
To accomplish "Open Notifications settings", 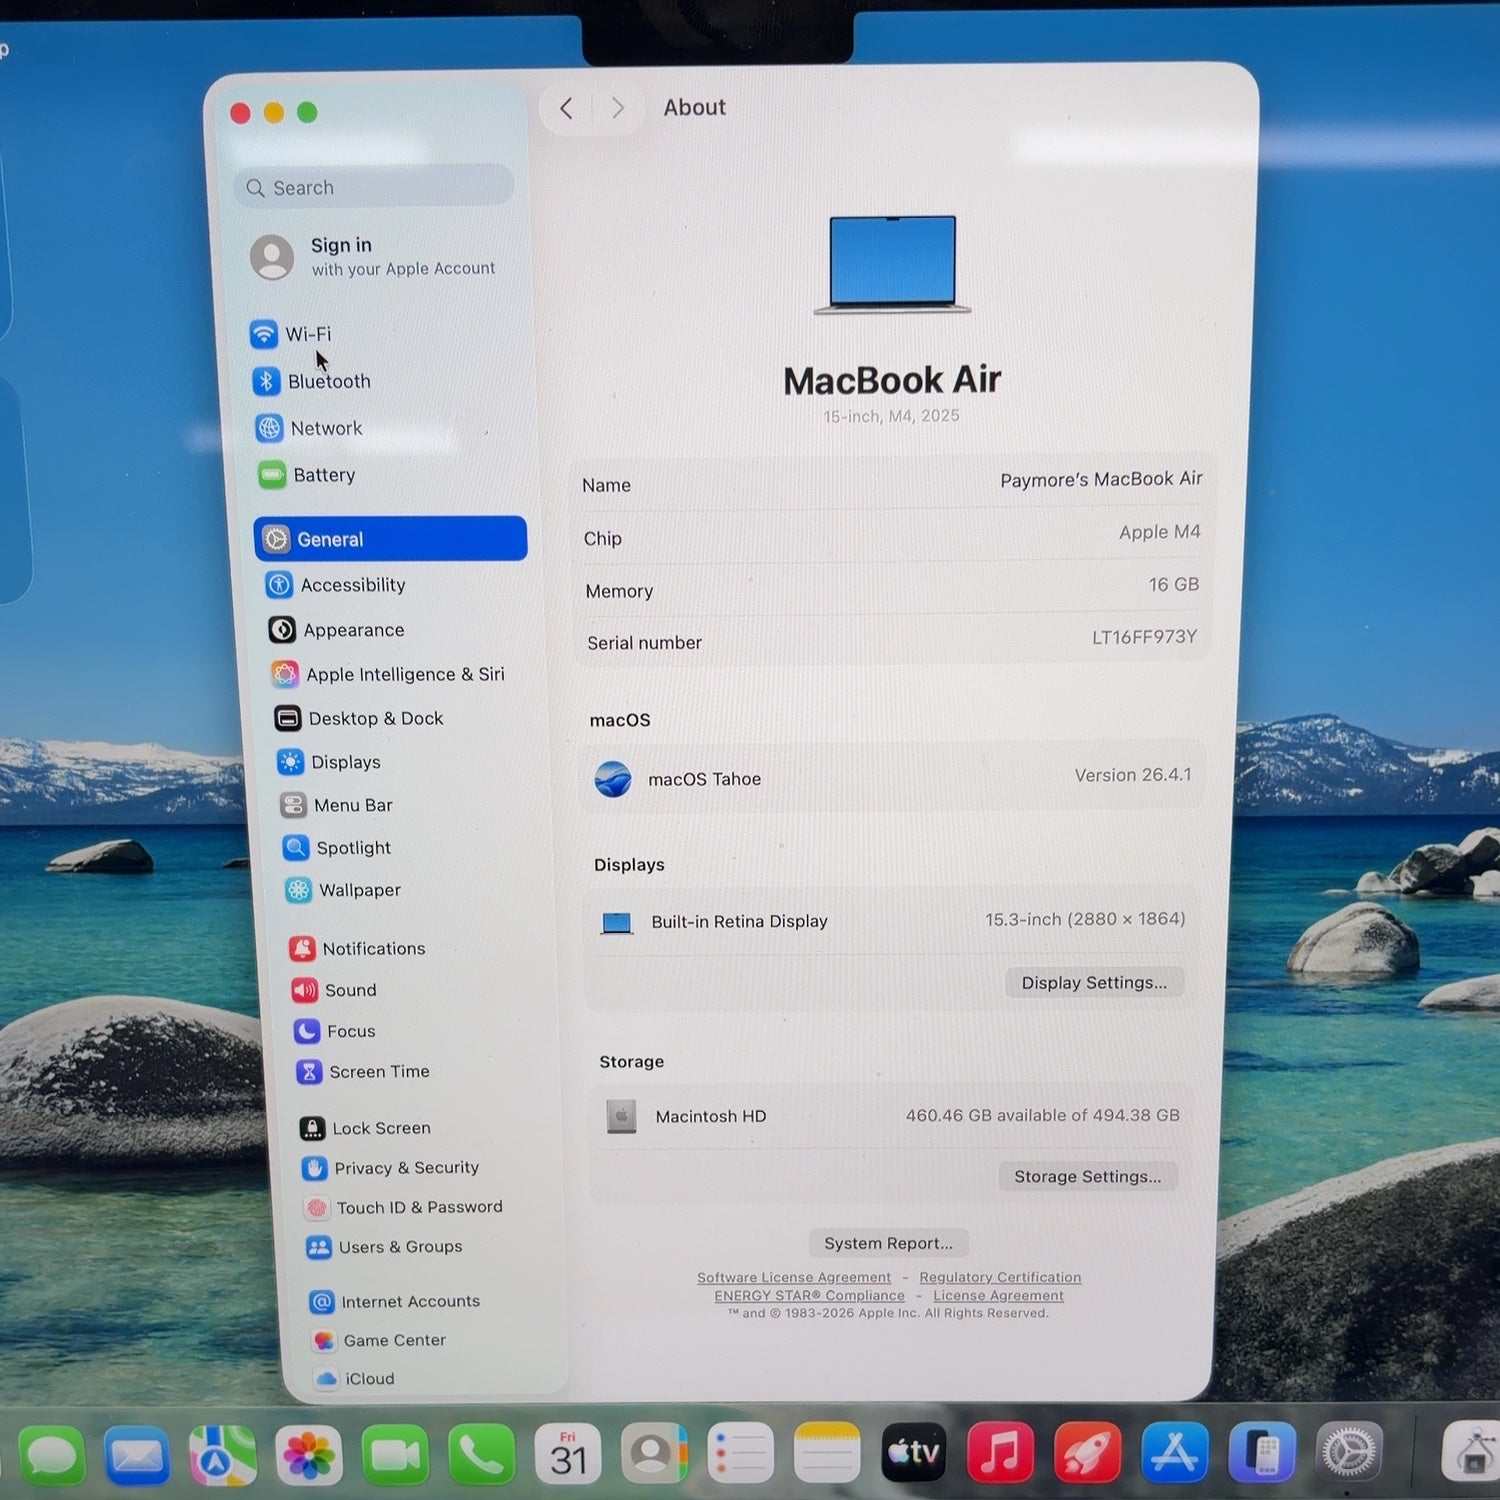I will [x=357, y=948].
